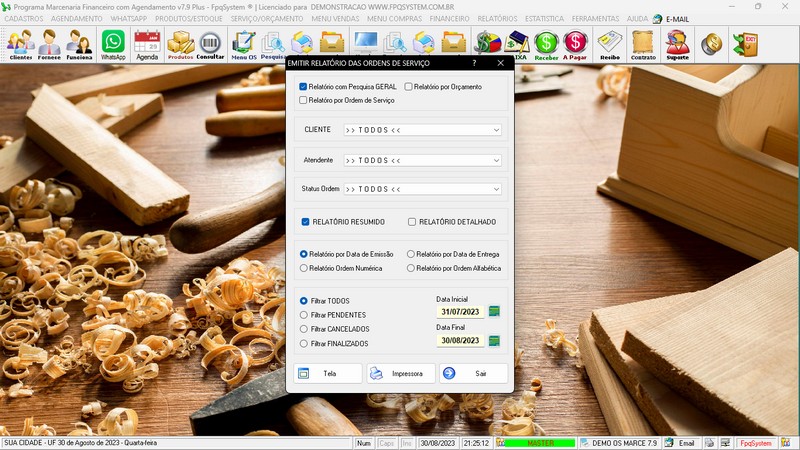Click the Data Final date field

[x=461, y=340]
